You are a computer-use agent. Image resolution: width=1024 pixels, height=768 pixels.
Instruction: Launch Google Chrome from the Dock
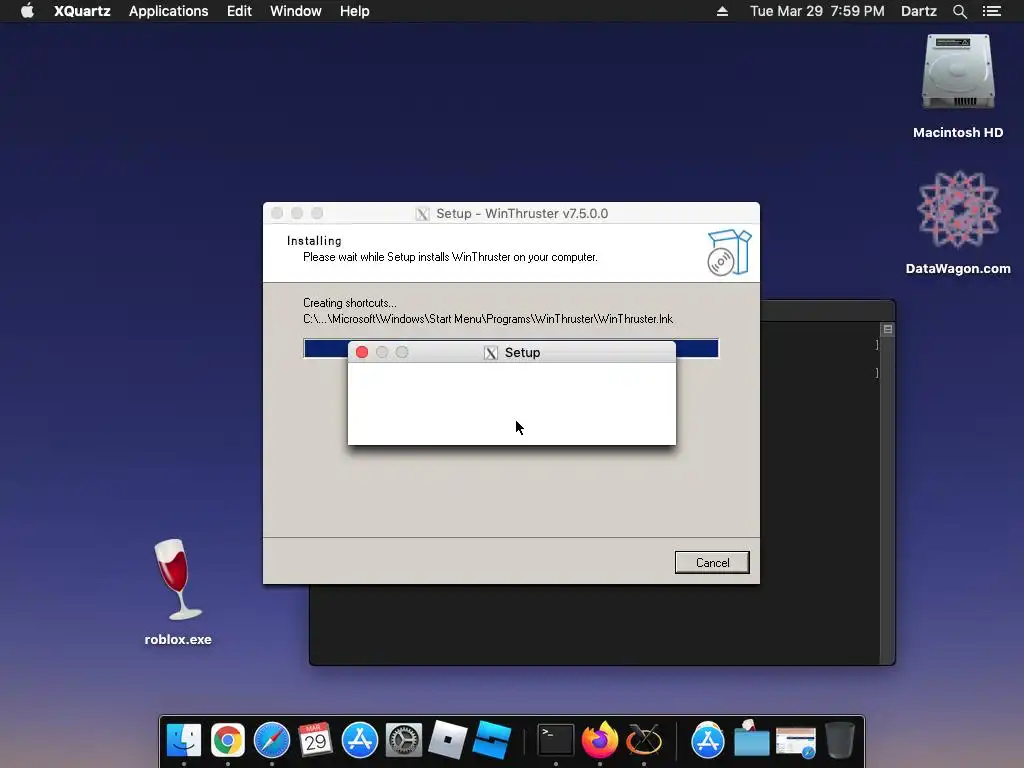pos(228,740)
